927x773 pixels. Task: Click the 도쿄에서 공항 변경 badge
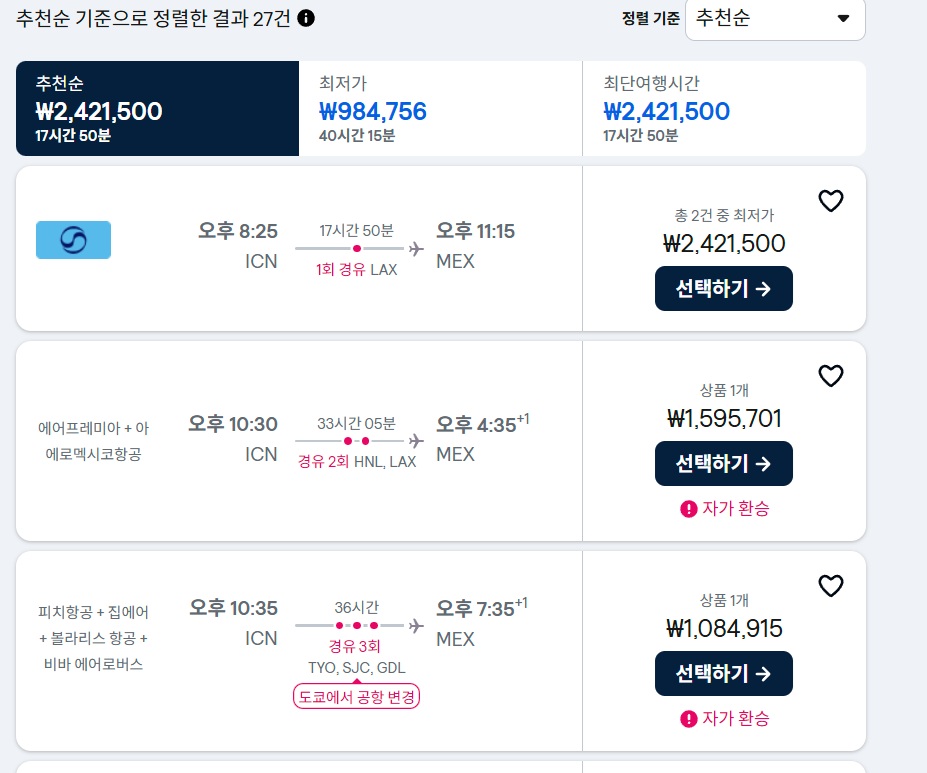coord(356,696)
